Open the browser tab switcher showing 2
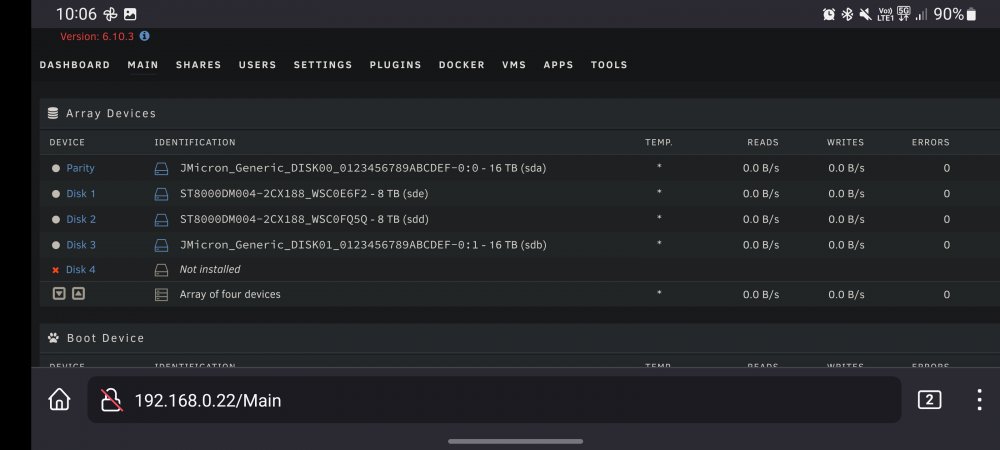Viewport: 1000px width, 450px height. coord(929,400)
